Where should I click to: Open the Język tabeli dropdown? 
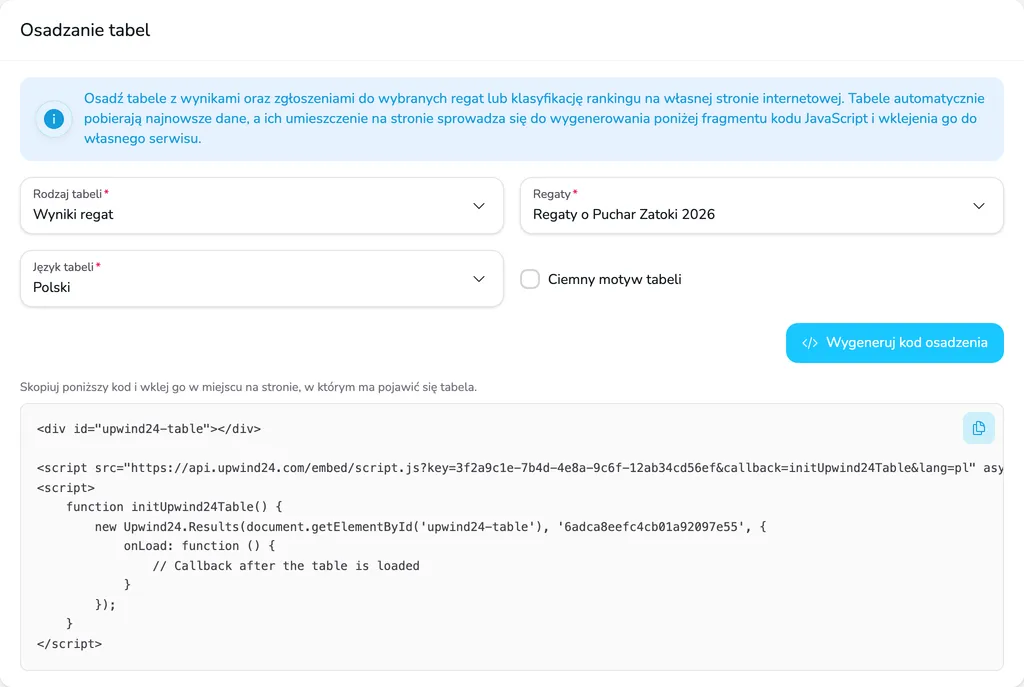coord(262,279)
